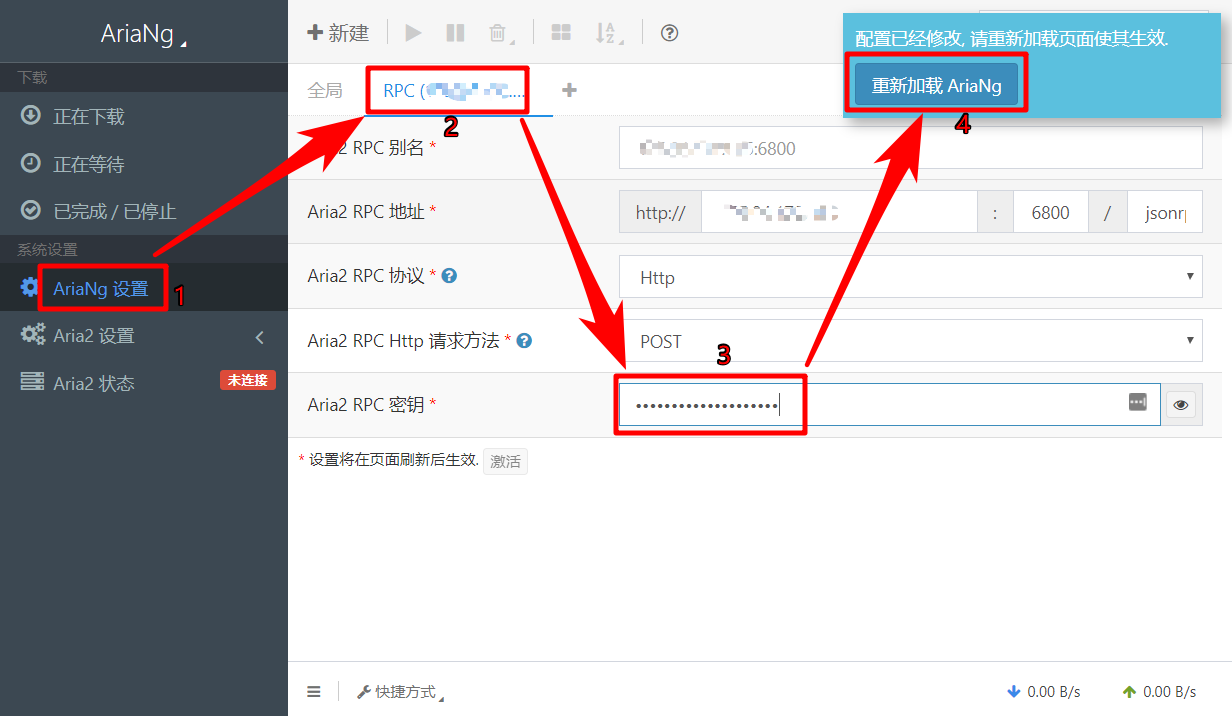Open the sort order A-Z dropdown

(608, 33)
